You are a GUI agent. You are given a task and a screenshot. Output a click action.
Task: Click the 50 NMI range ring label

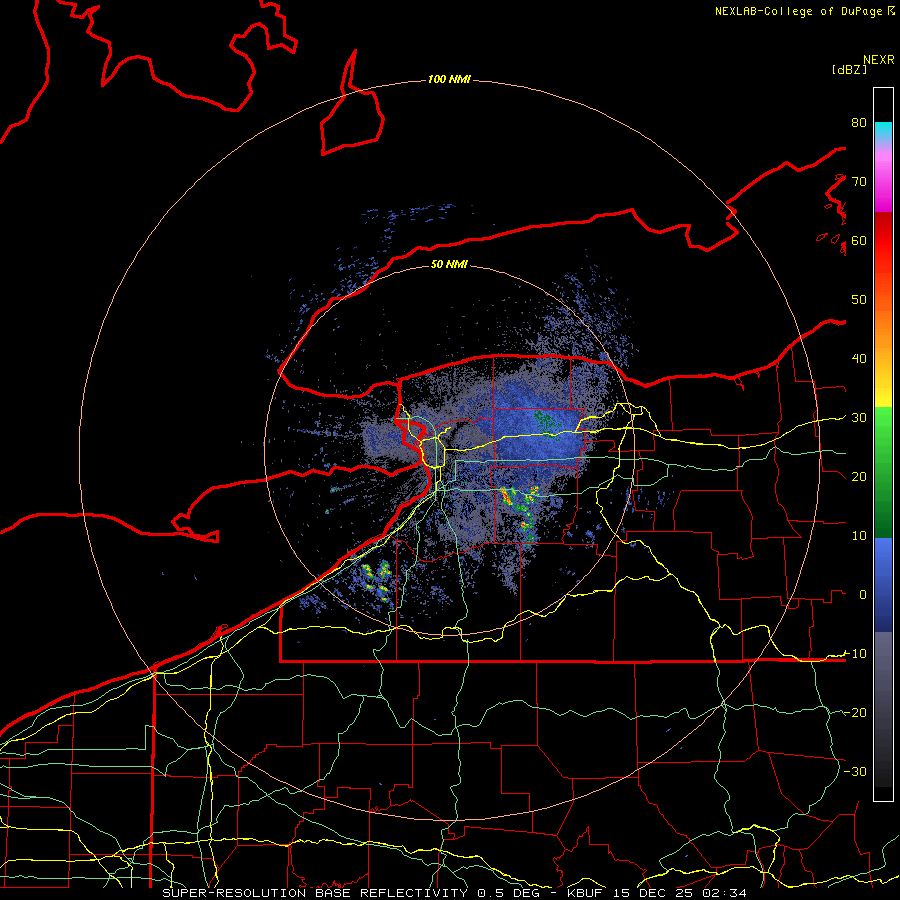click(449, 264)
